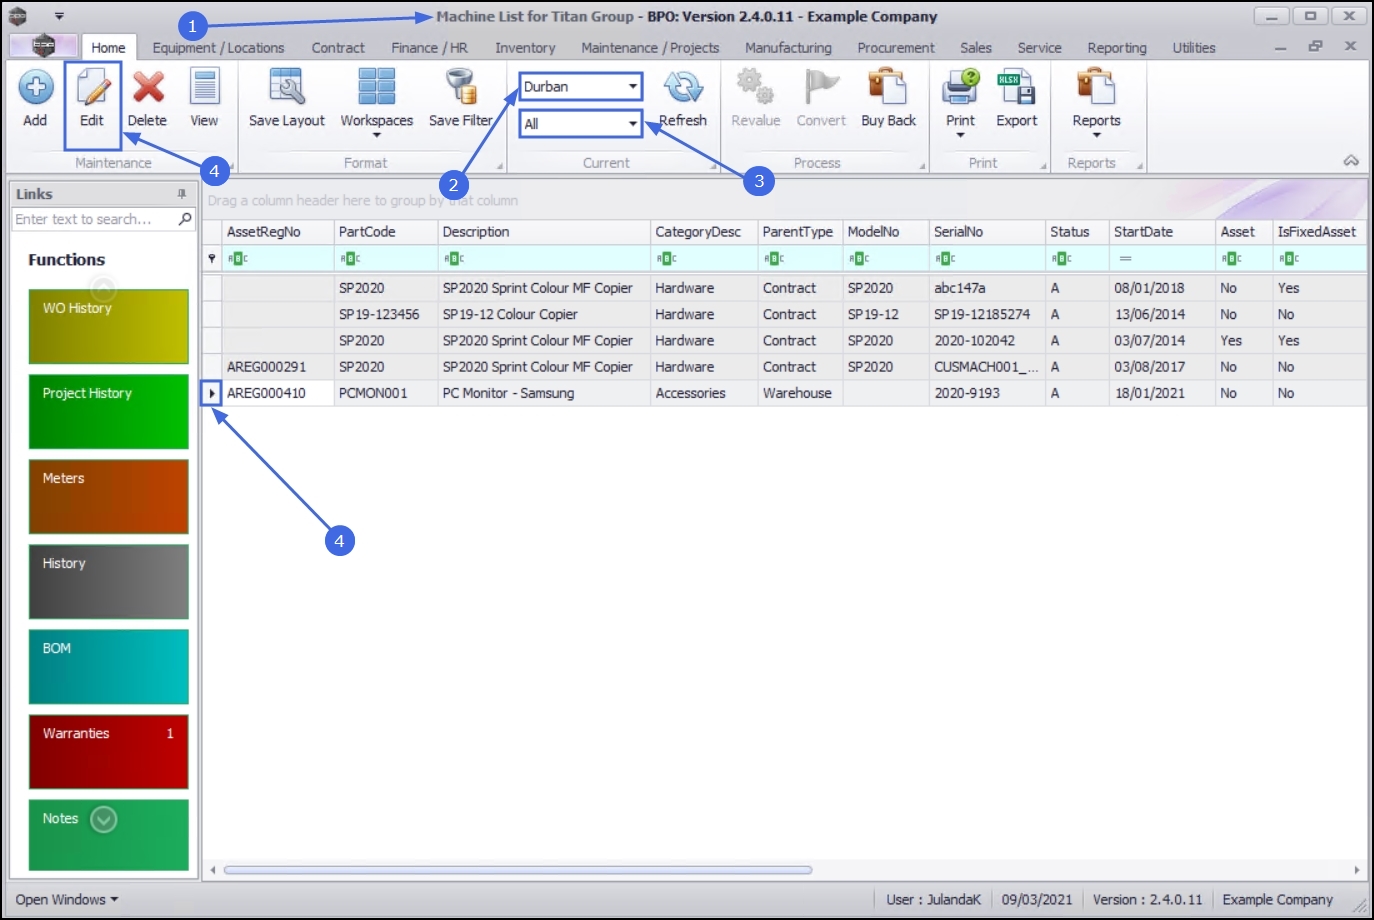
Task: Open the Quick Access Toolbar dropdown arrow
Action: point(59,16)
